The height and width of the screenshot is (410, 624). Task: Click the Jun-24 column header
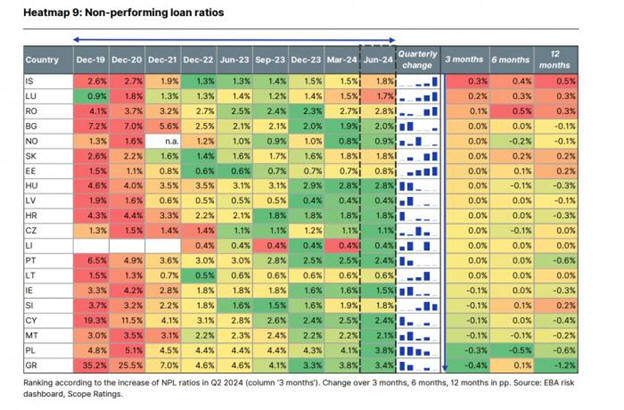pos(376,59)
